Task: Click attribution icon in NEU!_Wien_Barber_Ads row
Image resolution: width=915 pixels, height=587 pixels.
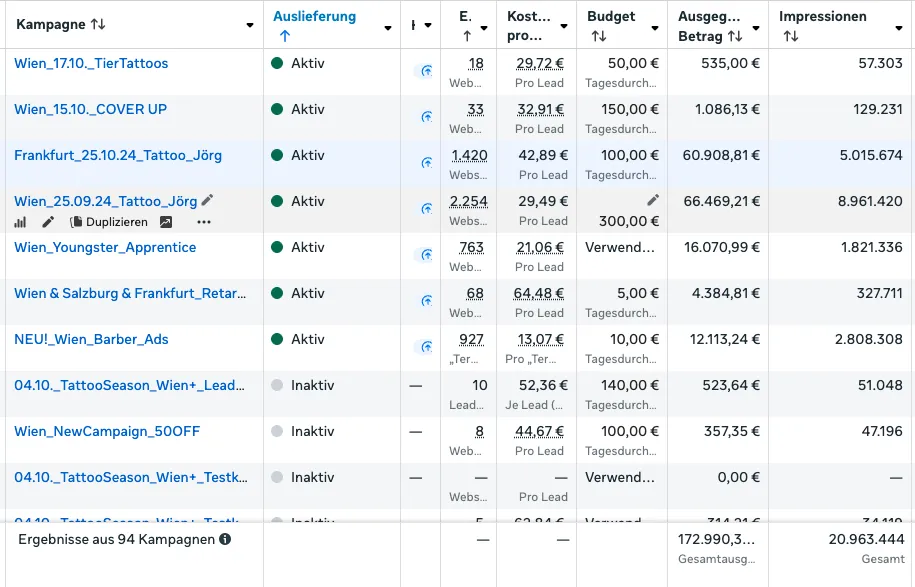Action: (426, 347)
